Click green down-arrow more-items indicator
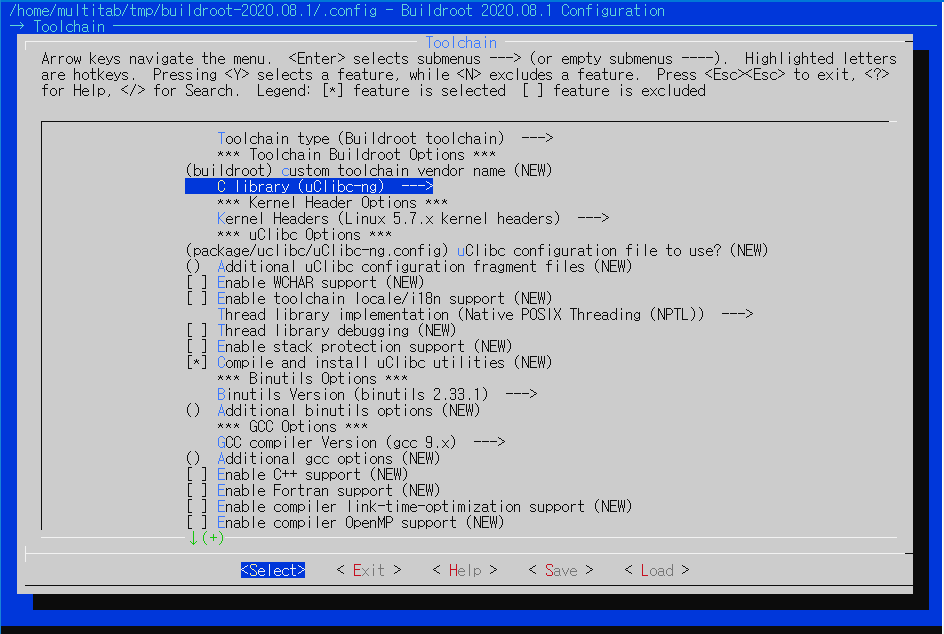Screen dimensions: 944x634 pos(205,538)
